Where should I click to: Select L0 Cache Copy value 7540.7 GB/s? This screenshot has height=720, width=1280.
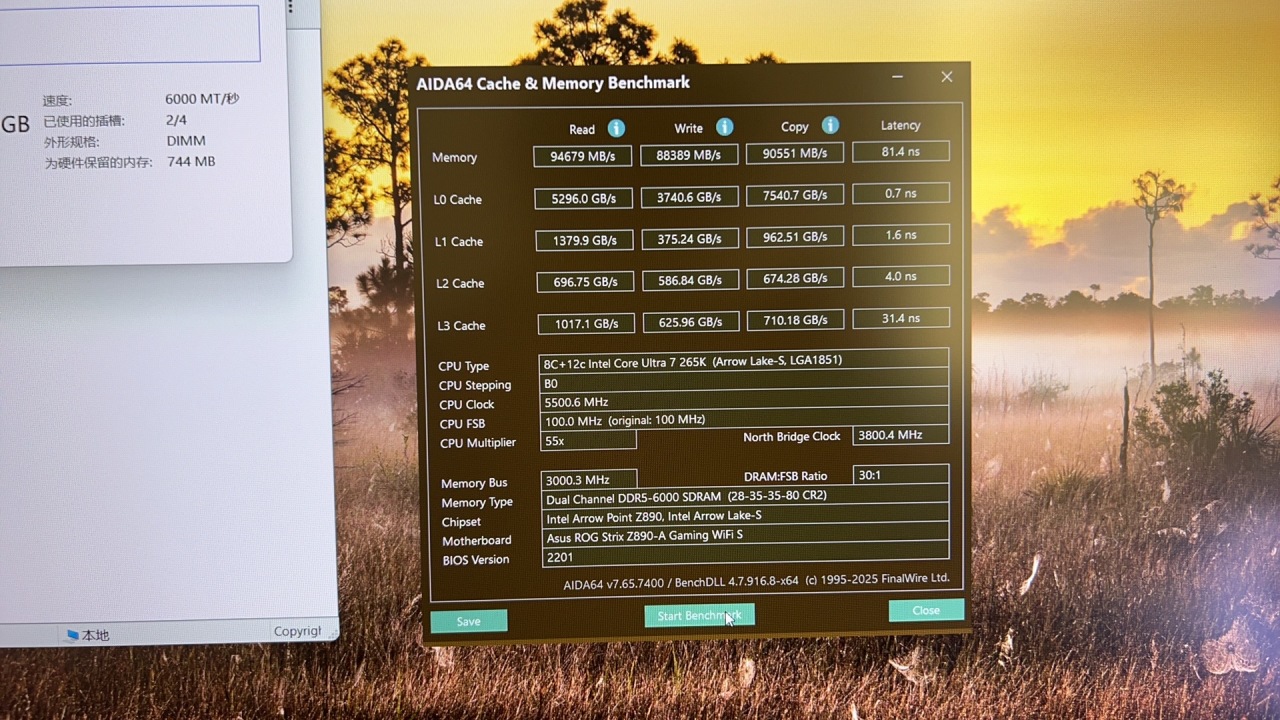click(x=795, y=195)
